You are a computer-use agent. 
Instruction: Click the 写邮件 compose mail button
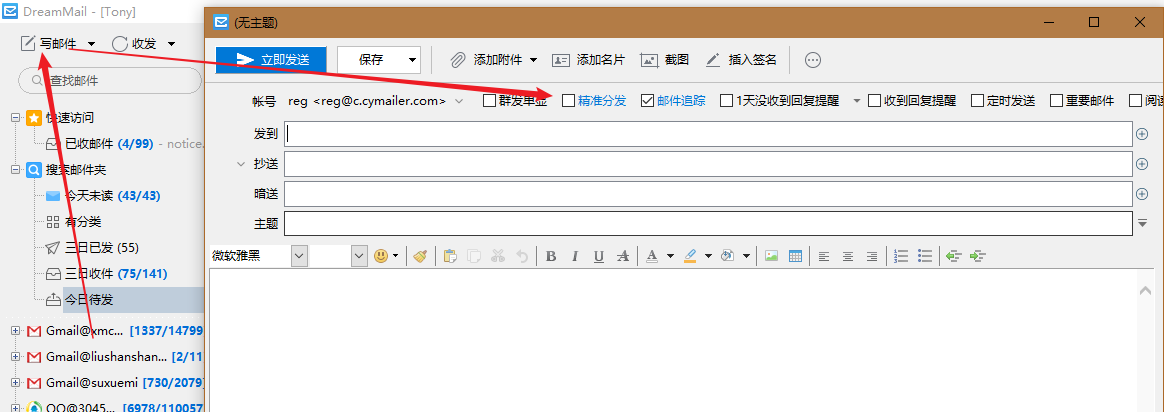tap(48, 44)
